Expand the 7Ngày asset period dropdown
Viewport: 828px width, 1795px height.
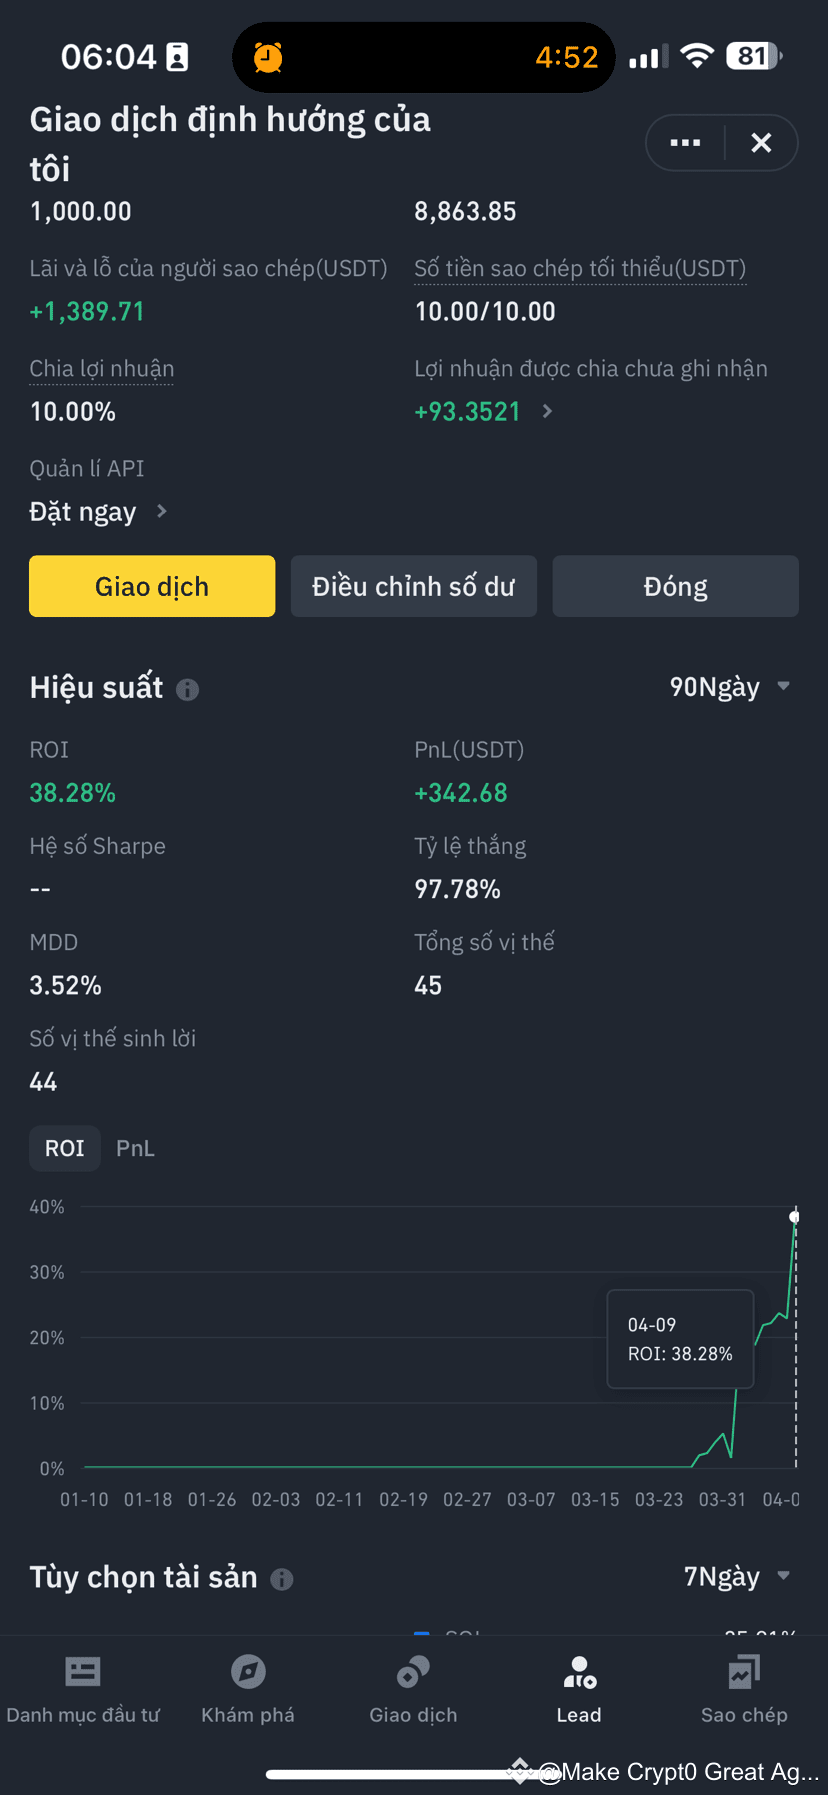pyautogui.click(x=737, y=1577)
